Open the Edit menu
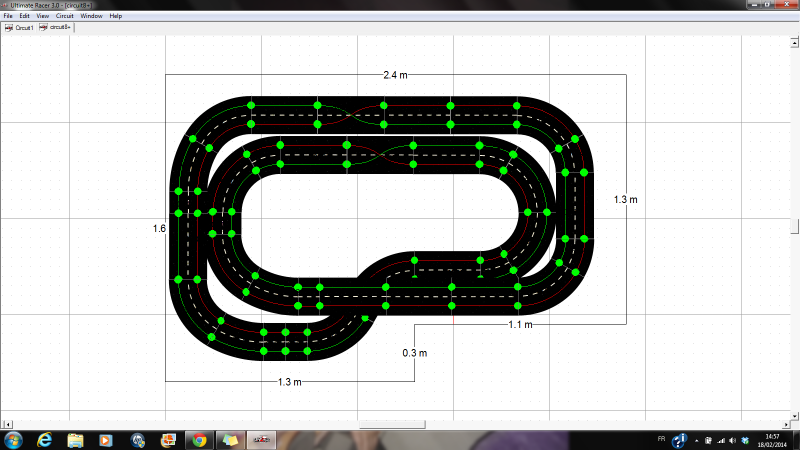Screen dimensions: 800x450 pos(24,16)
